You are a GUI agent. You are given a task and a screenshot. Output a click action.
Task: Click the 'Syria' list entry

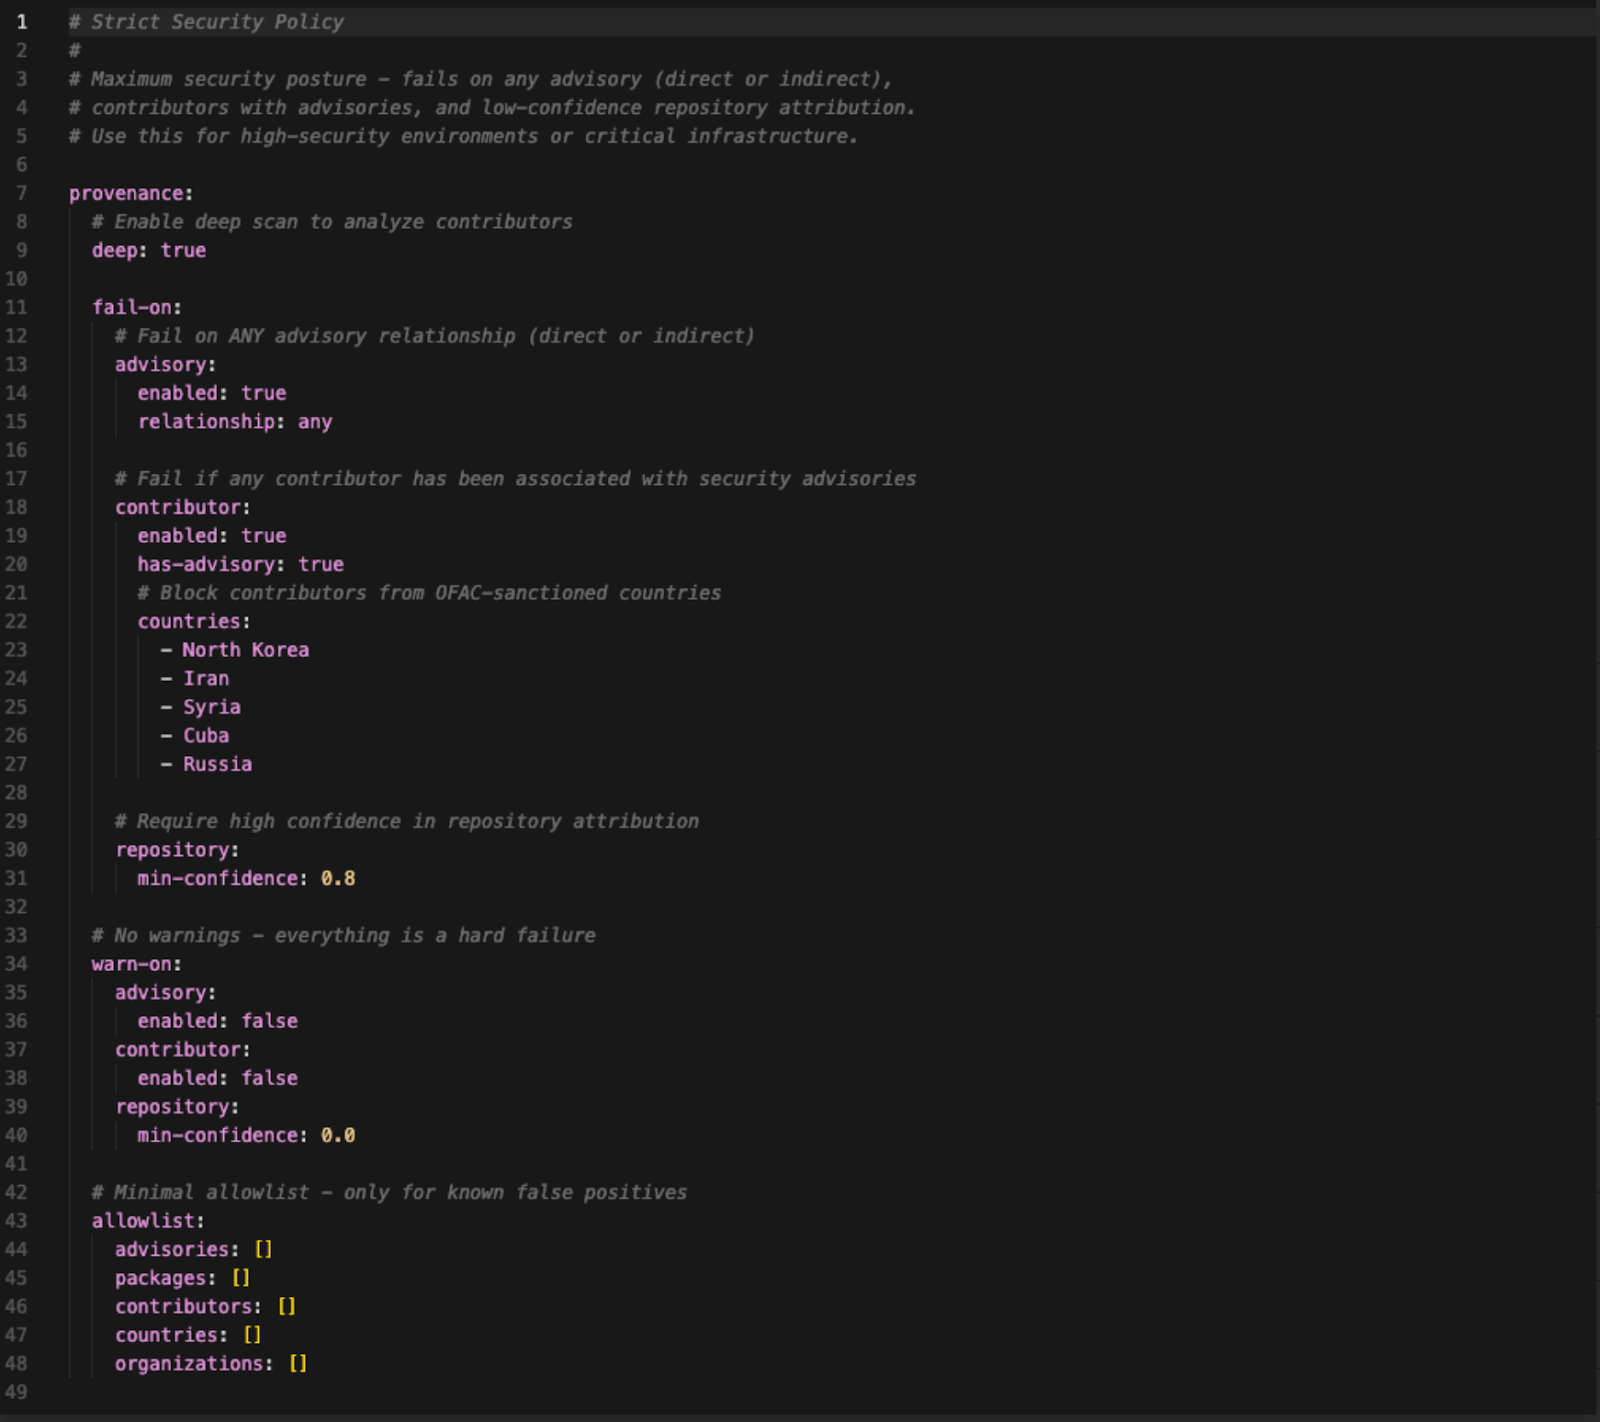pyautogui.click(x=211, y=707)
